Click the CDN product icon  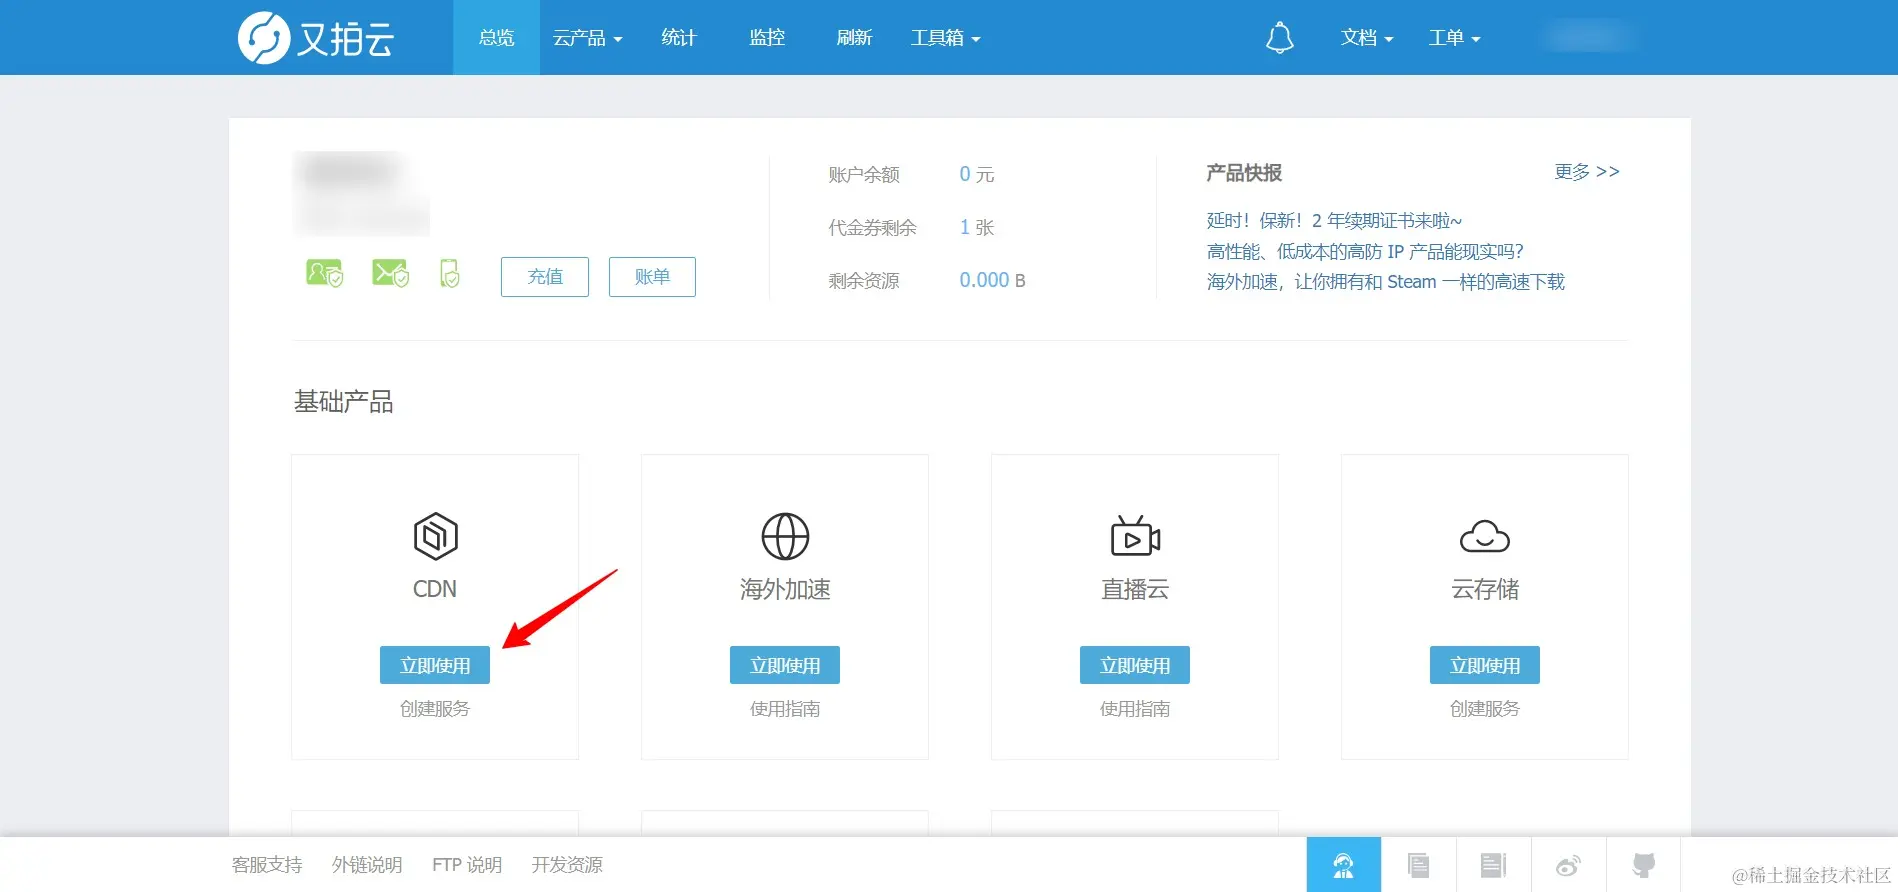pos(435,537)
